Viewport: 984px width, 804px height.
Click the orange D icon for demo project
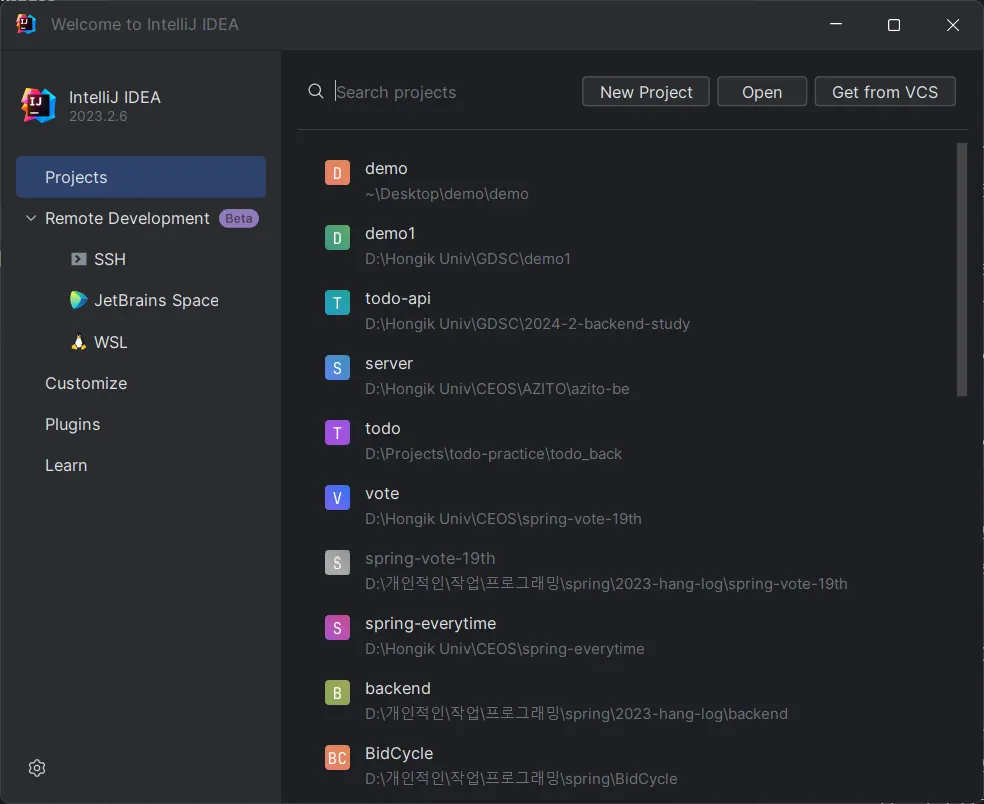[337, 173]
